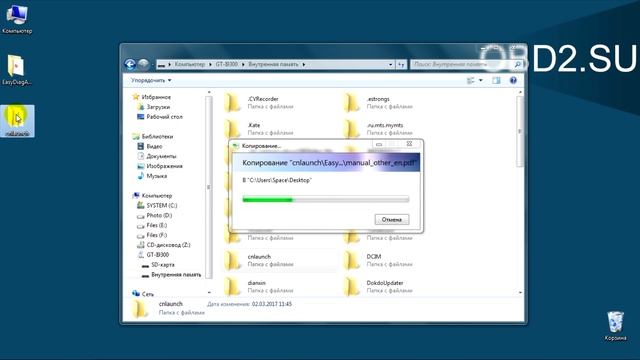
Task: Open the Компьютер desktop icon
Action: coord(17,18)
